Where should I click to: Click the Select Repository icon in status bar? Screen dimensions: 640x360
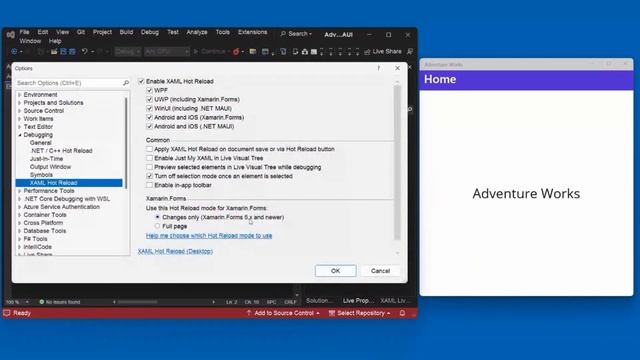331,313
